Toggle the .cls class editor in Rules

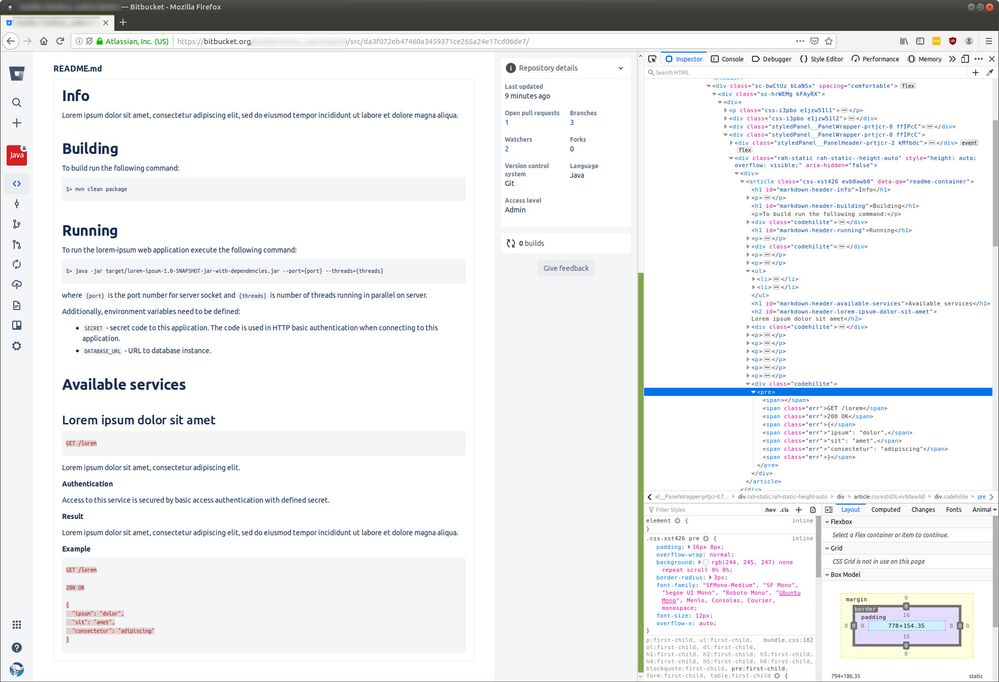tap(784, 510)
